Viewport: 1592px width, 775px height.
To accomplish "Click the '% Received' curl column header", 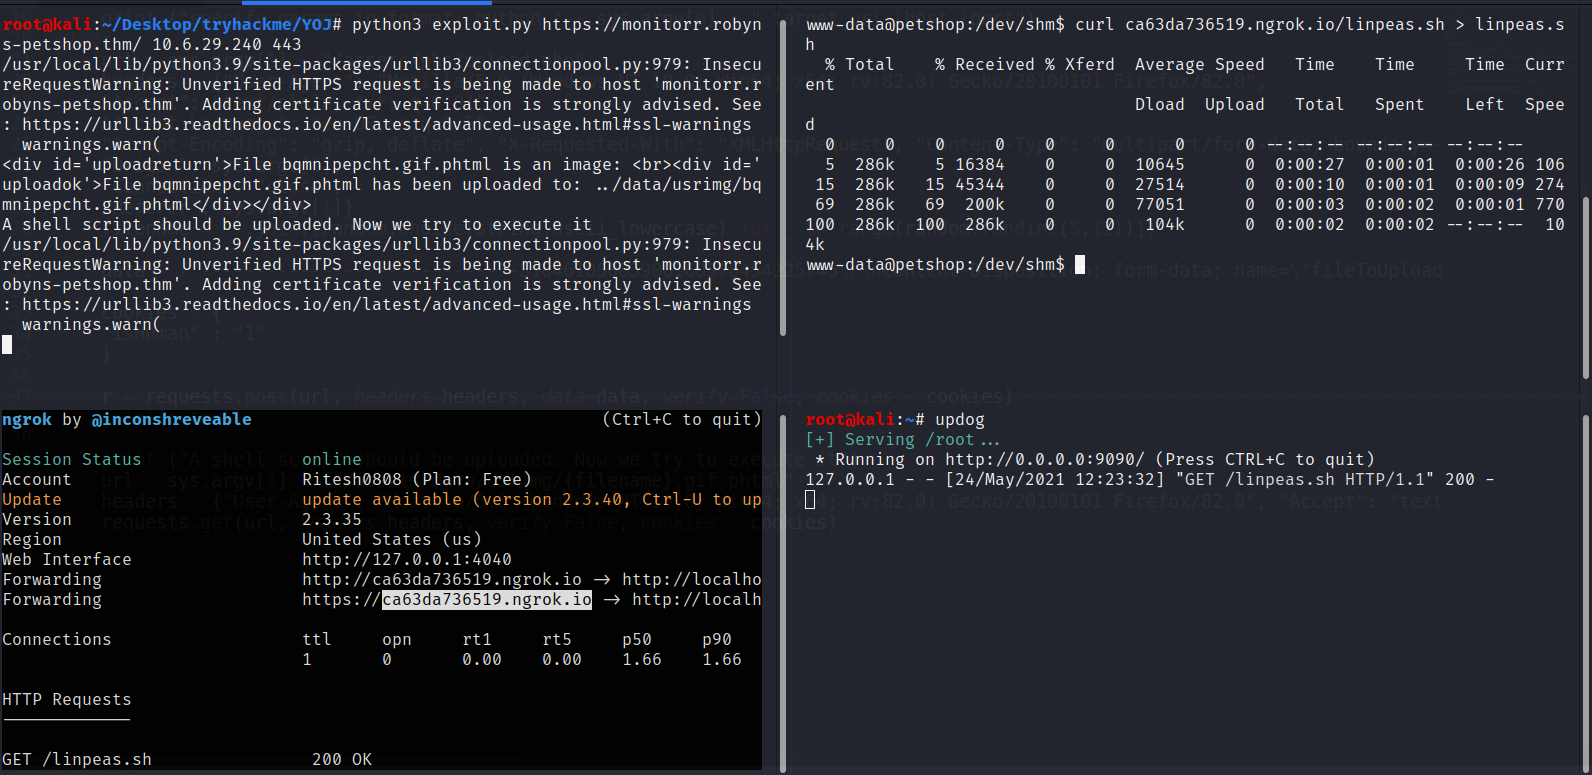I will click(985, 64).
